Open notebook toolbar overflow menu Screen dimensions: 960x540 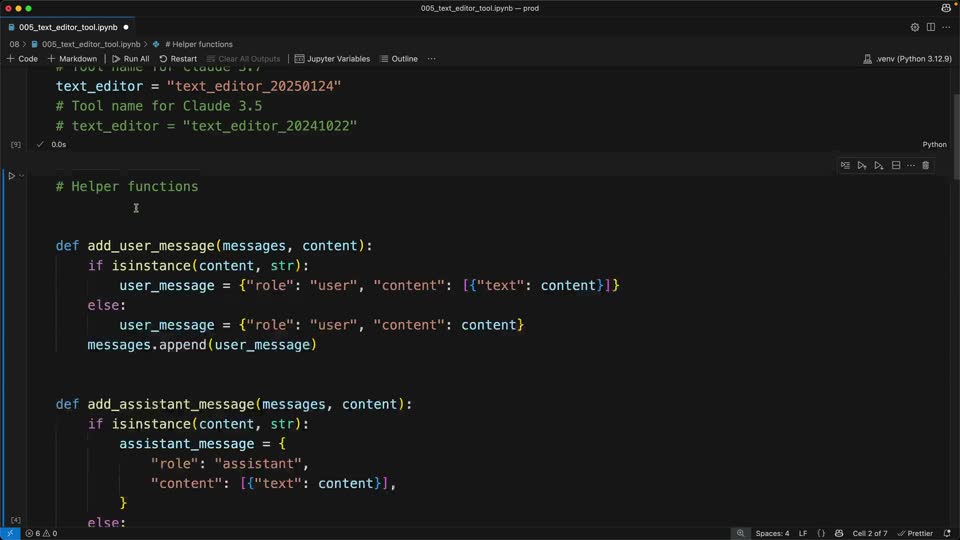click(432, 59)
